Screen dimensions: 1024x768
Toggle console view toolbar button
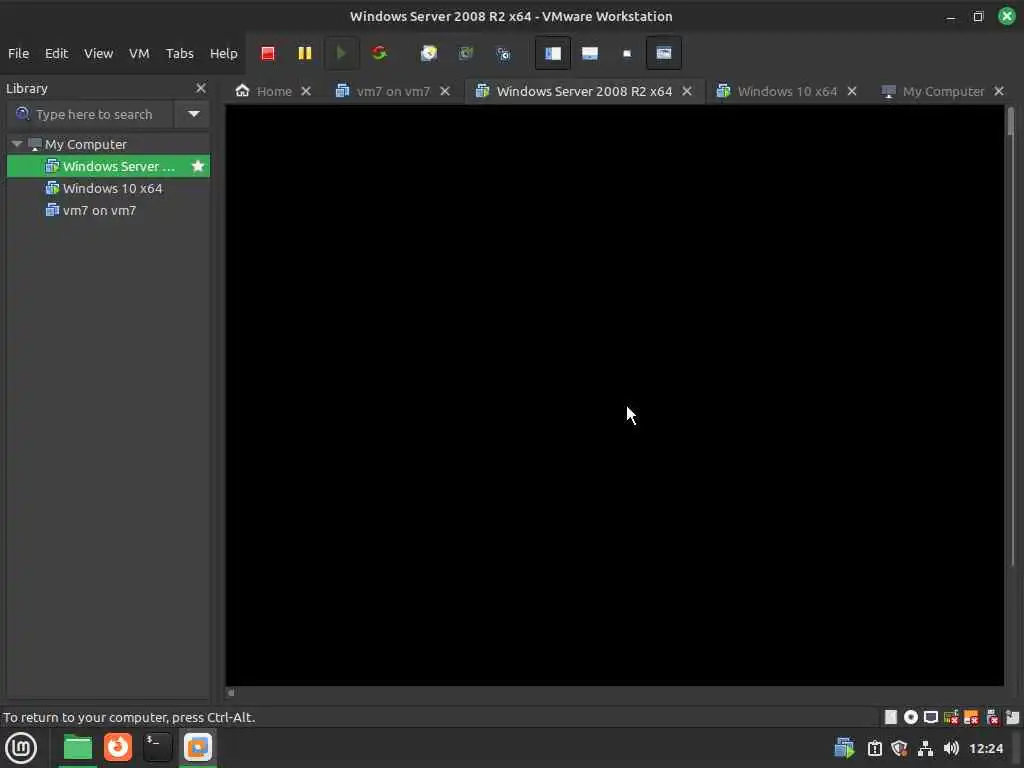point(664,54)
